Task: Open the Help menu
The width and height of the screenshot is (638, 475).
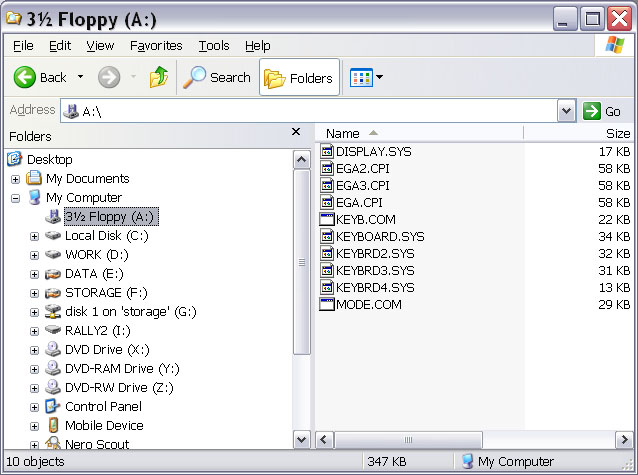Action: pos(258,46)
